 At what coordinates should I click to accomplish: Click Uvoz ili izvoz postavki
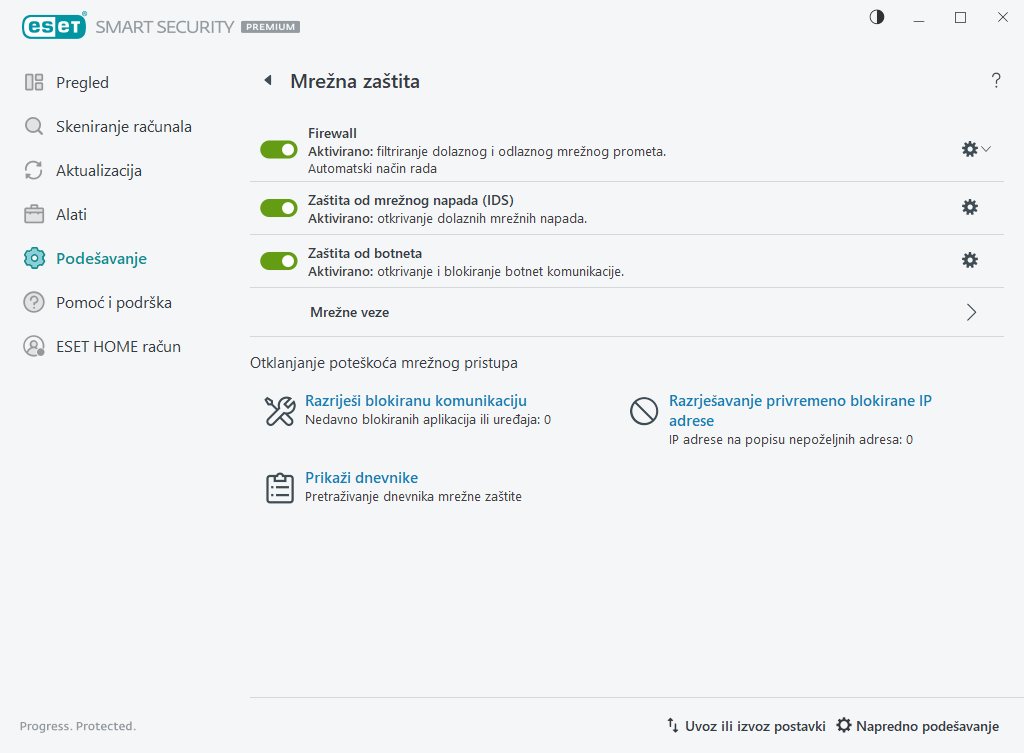pos(746,726)
